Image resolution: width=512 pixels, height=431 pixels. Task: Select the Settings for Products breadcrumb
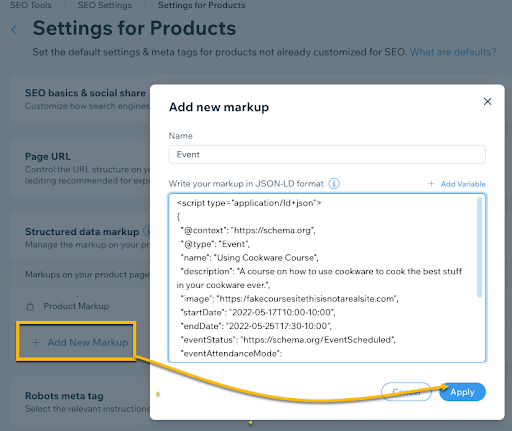[202, 5]
